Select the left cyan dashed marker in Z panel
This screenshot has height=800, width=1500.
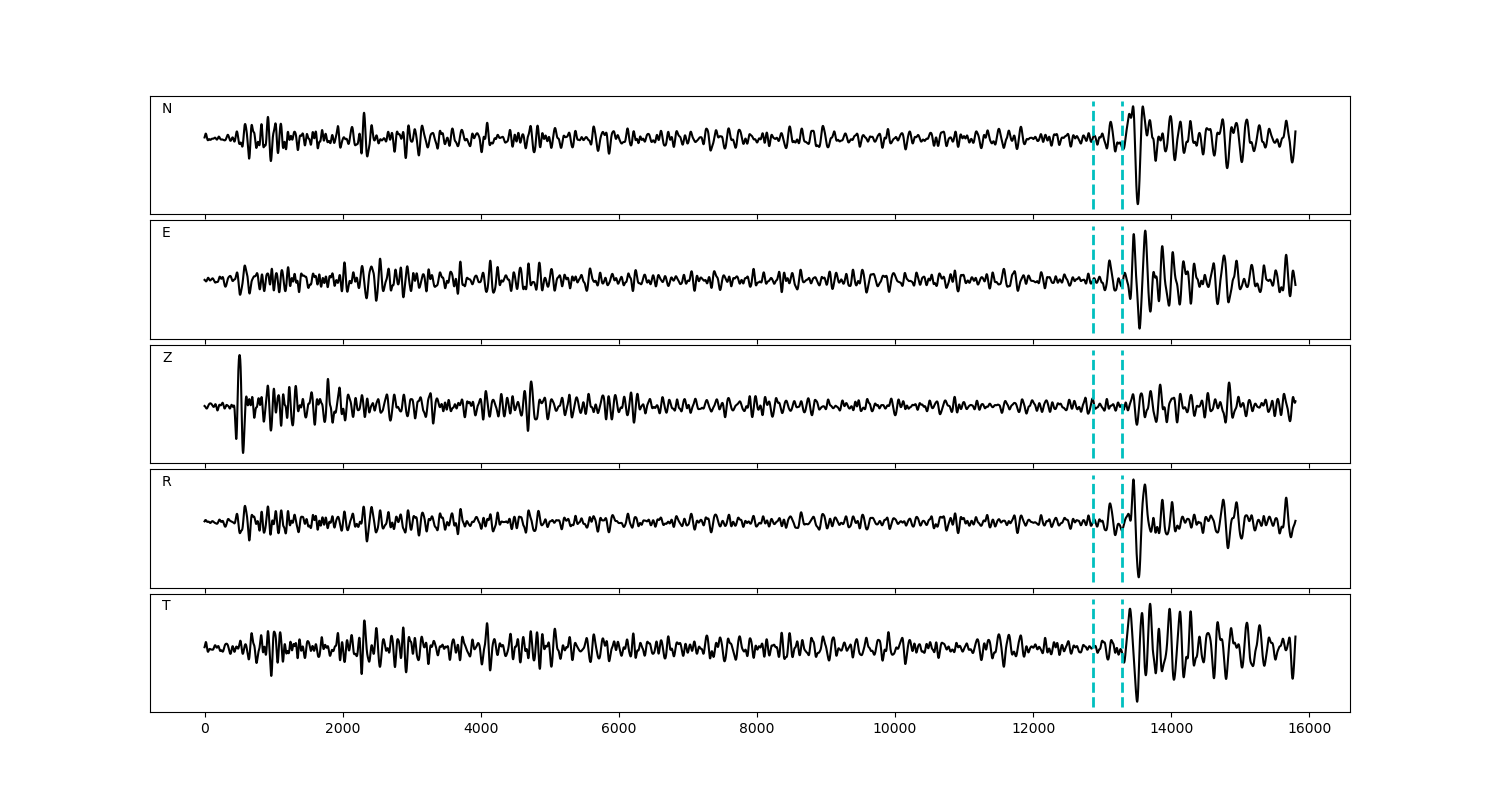coord(1093,430)
